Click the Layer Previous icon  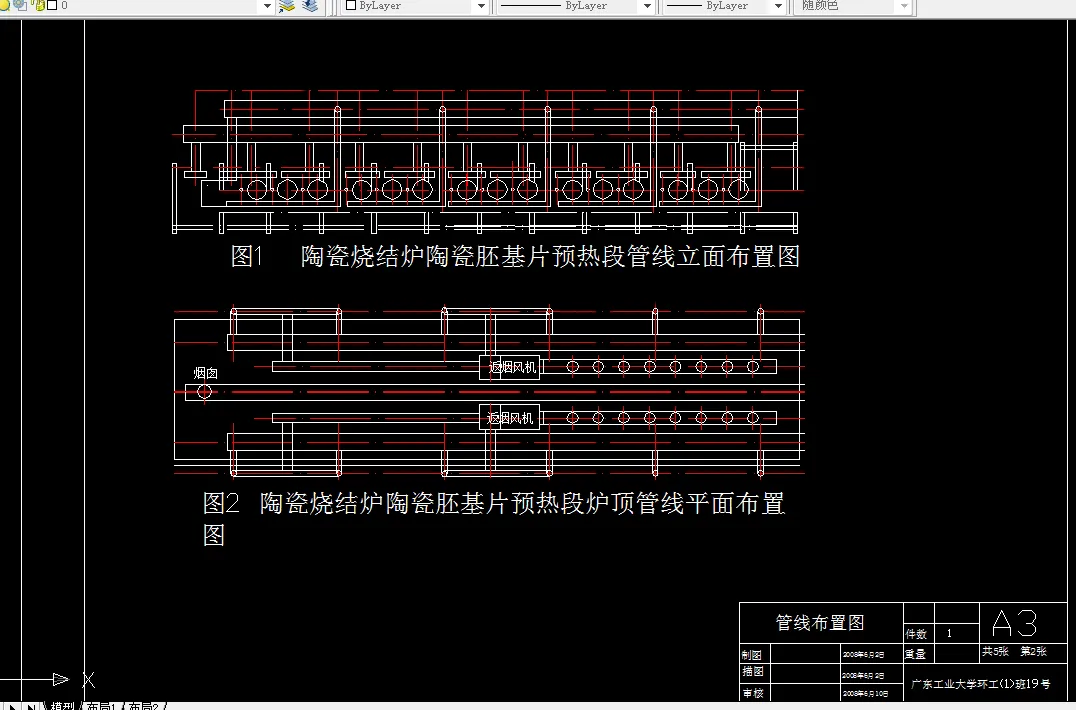click(310, 6)
